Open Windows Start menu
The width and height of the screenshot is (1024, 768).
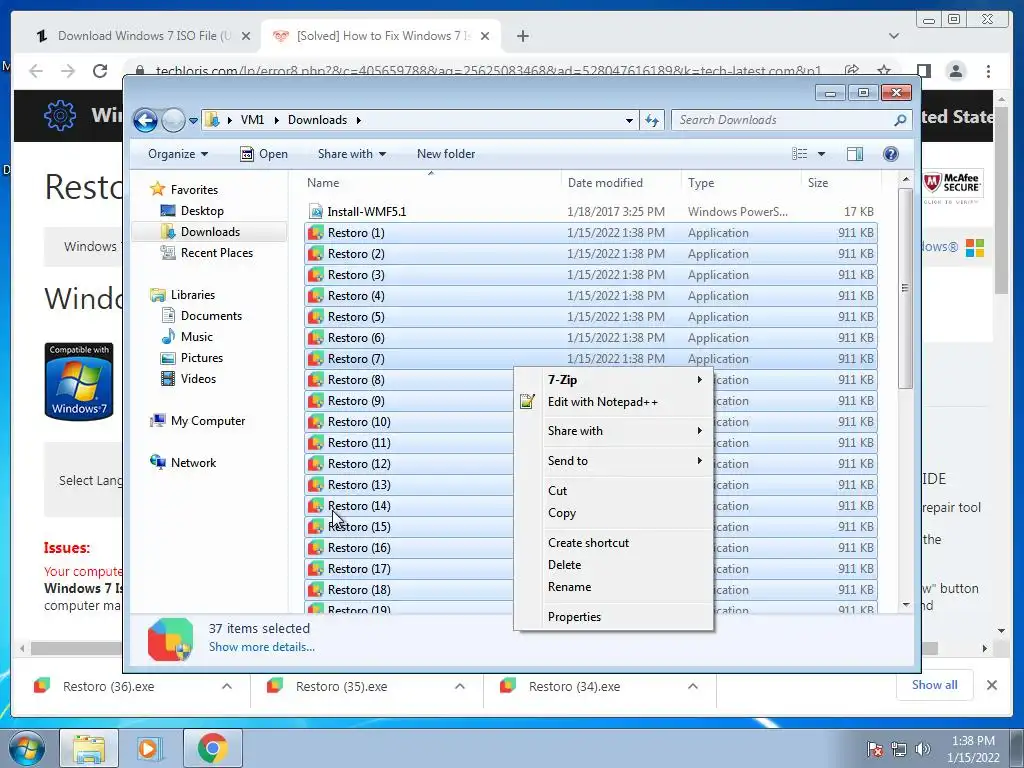coord(26,748)
